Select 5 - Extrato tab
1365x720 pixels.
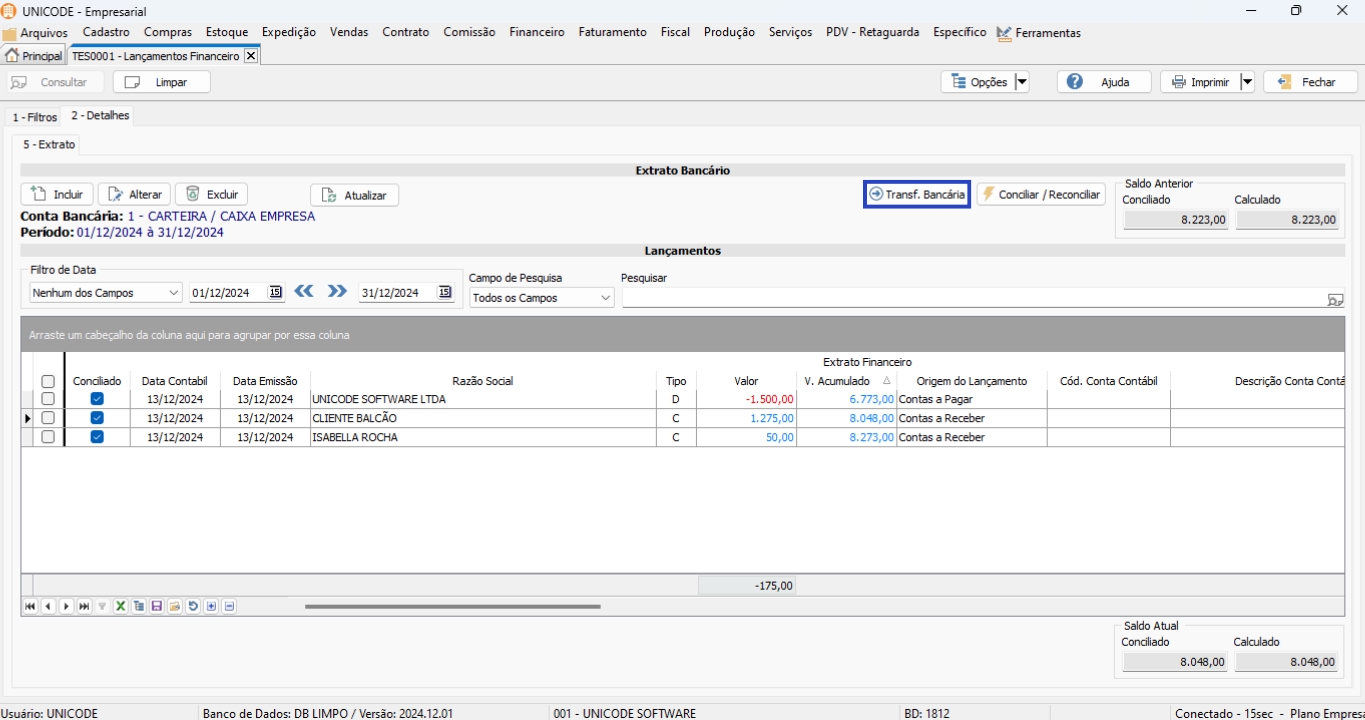coord(49,145)
